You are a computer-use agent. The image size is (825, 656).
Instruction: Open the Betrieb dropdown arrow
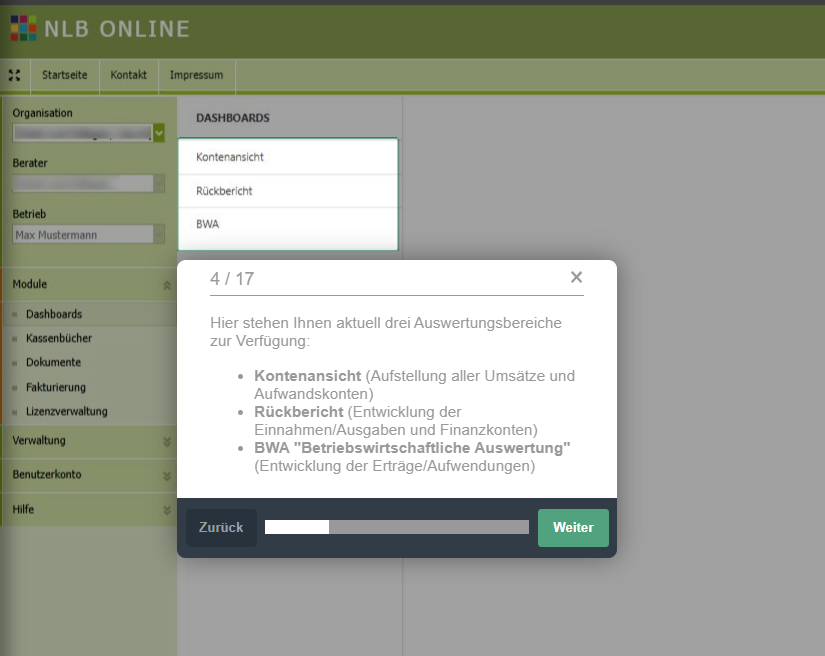[159, 234]
